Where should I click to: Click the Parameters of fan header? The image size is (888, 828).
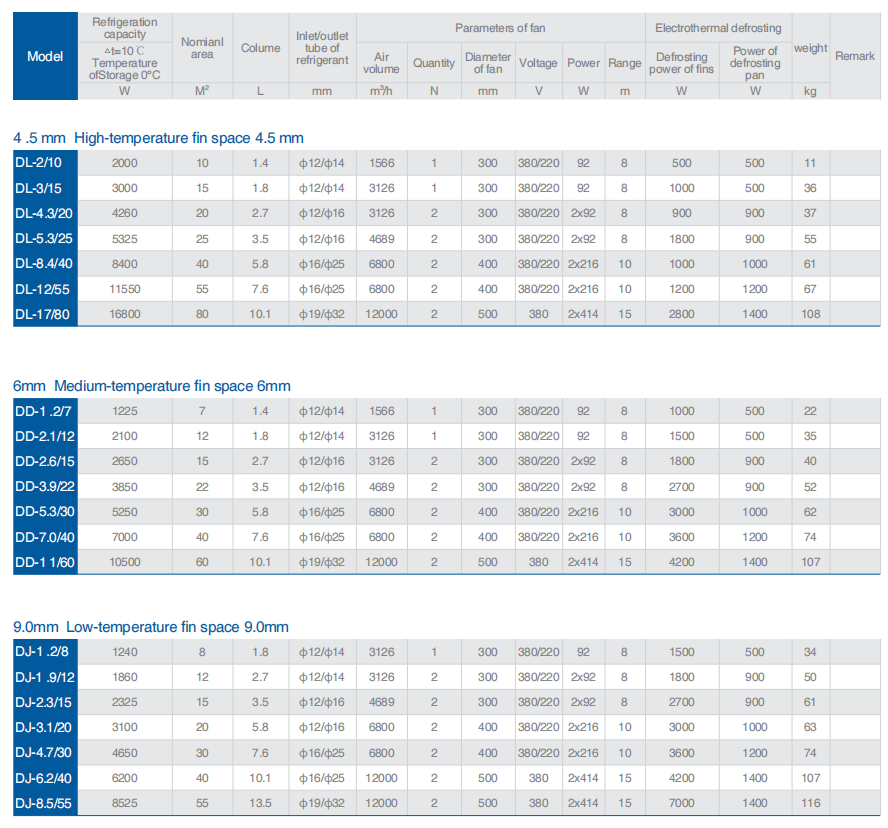pos(500,28)
